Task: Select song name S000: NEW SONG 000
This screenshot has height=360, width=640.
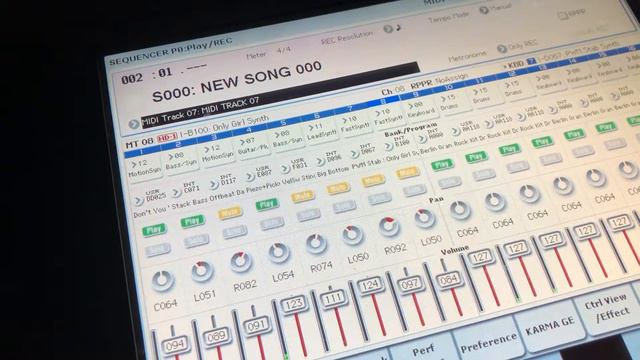Action: pos(237,82)
